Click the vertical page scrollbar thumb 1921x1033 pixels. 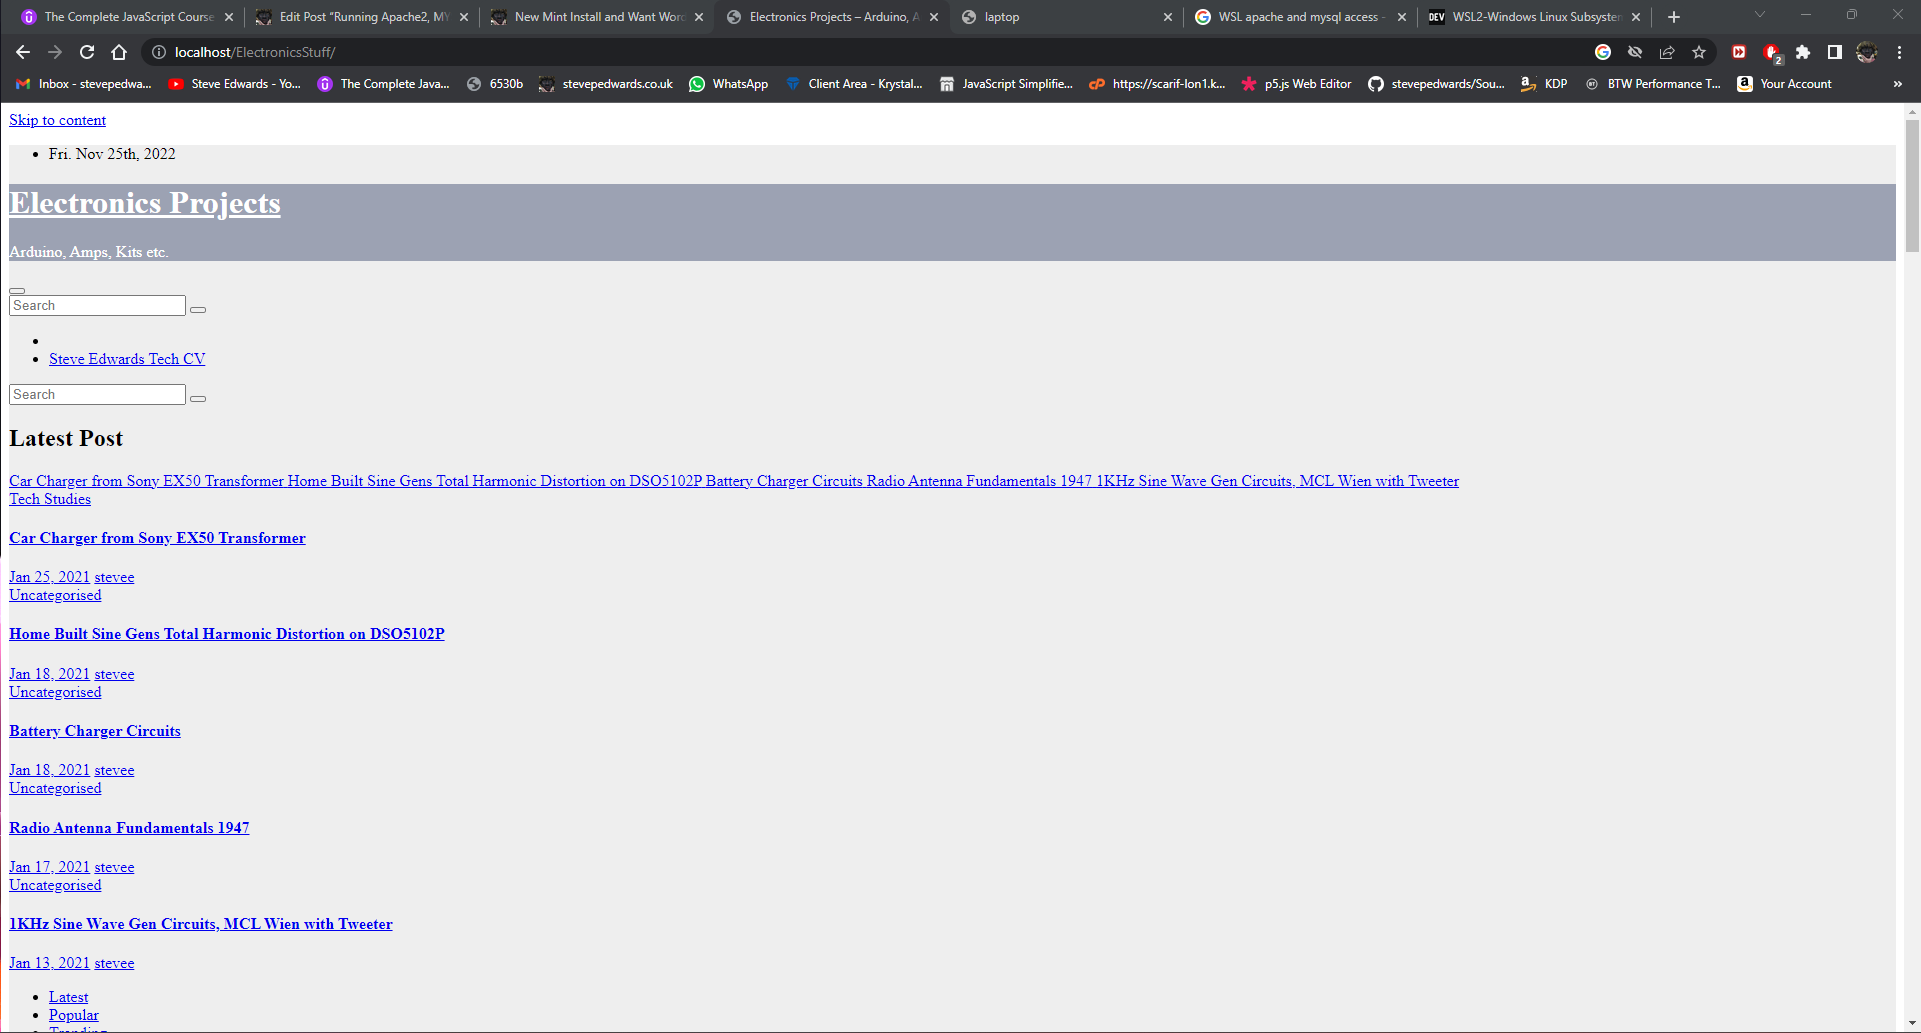[x=1912, y=185]
